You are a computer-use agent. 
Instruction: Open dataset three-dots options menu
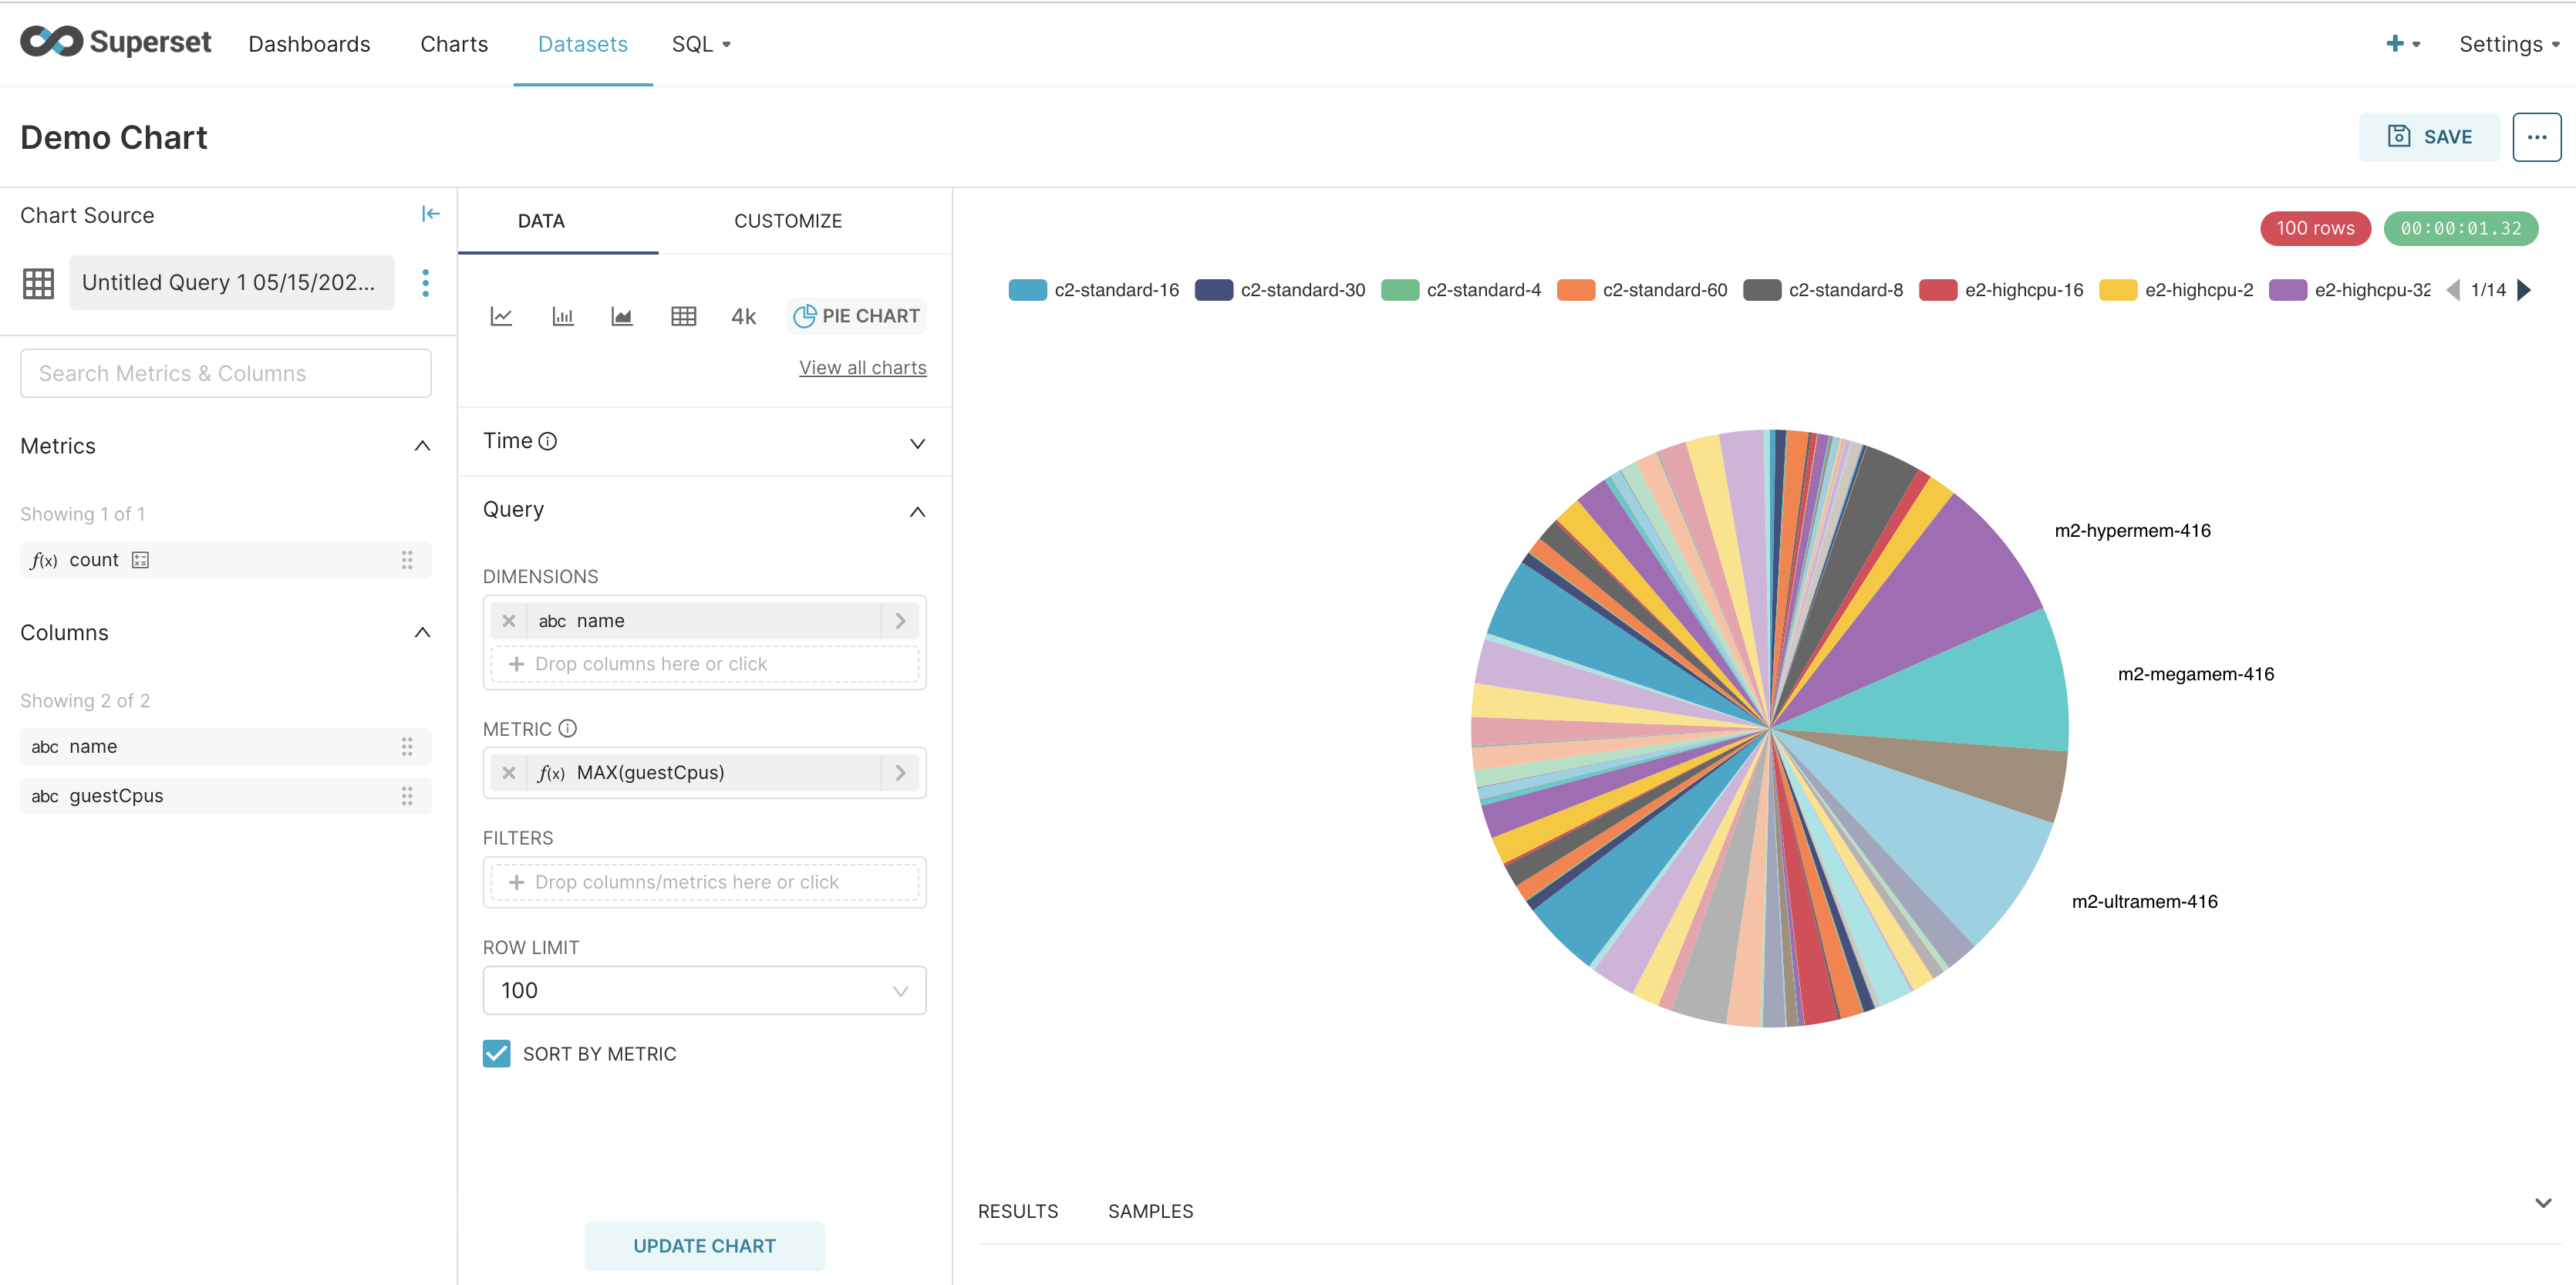click(x=425, y=283)
